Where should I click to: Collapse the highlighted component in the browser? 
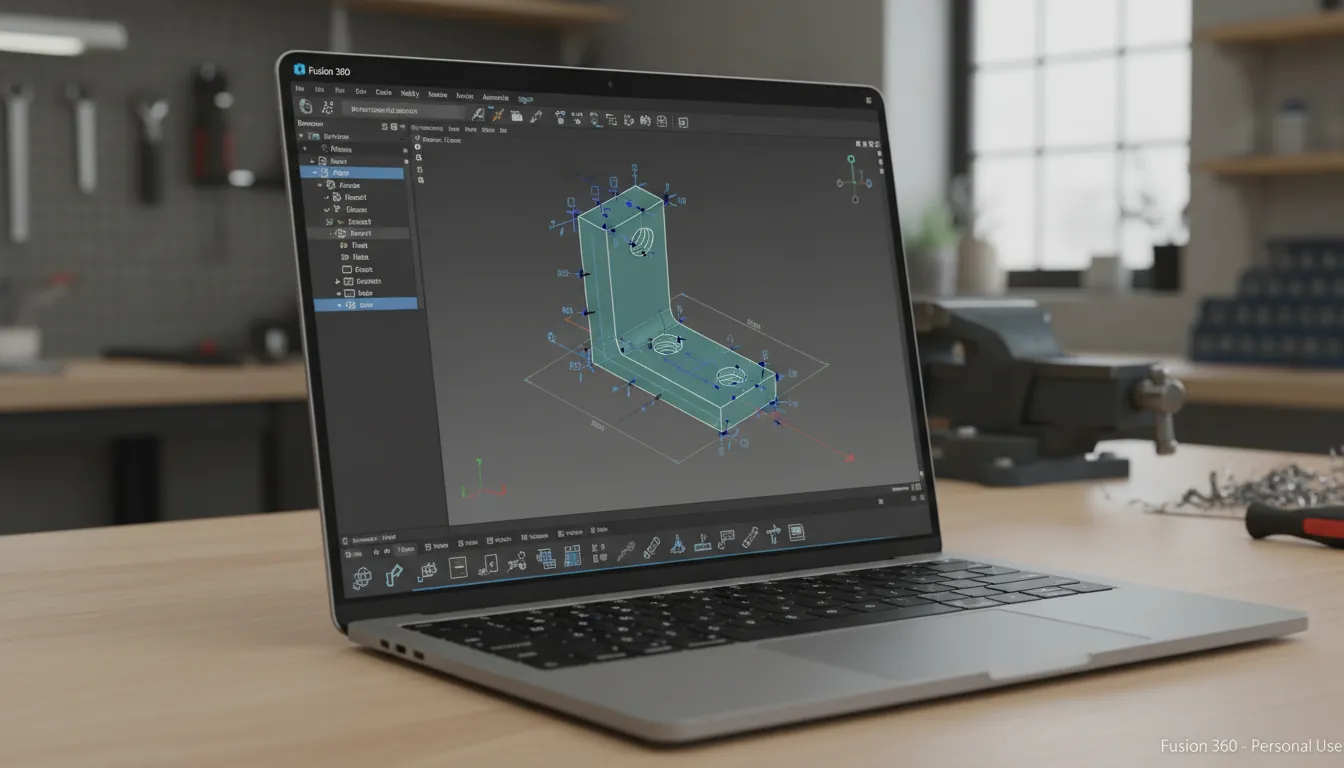tap(315, 171)
